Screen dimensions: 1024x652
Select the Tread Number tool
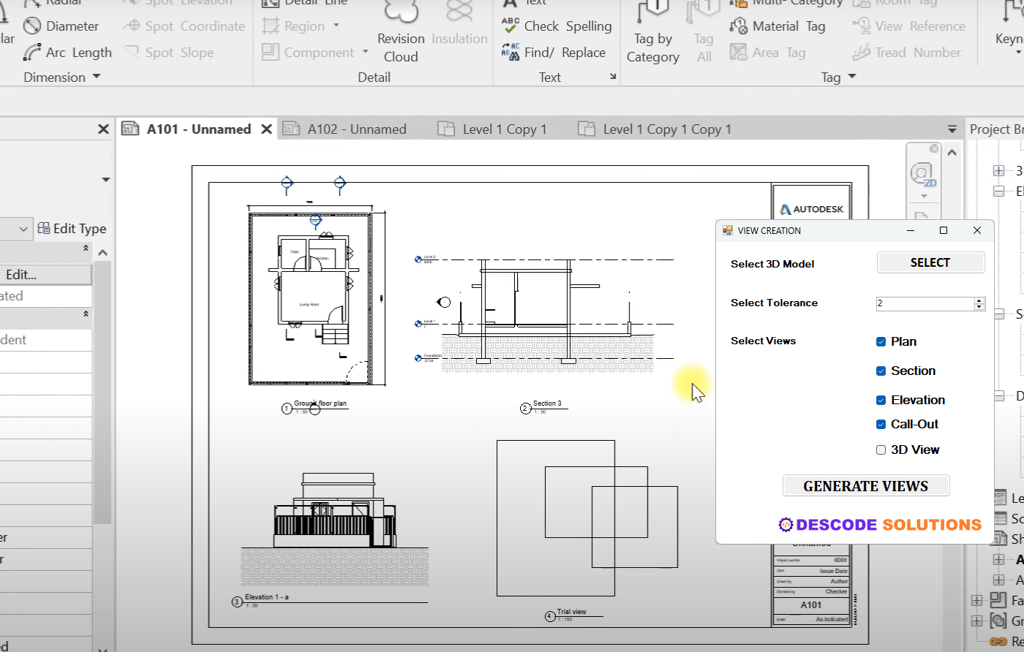point(906,52)
